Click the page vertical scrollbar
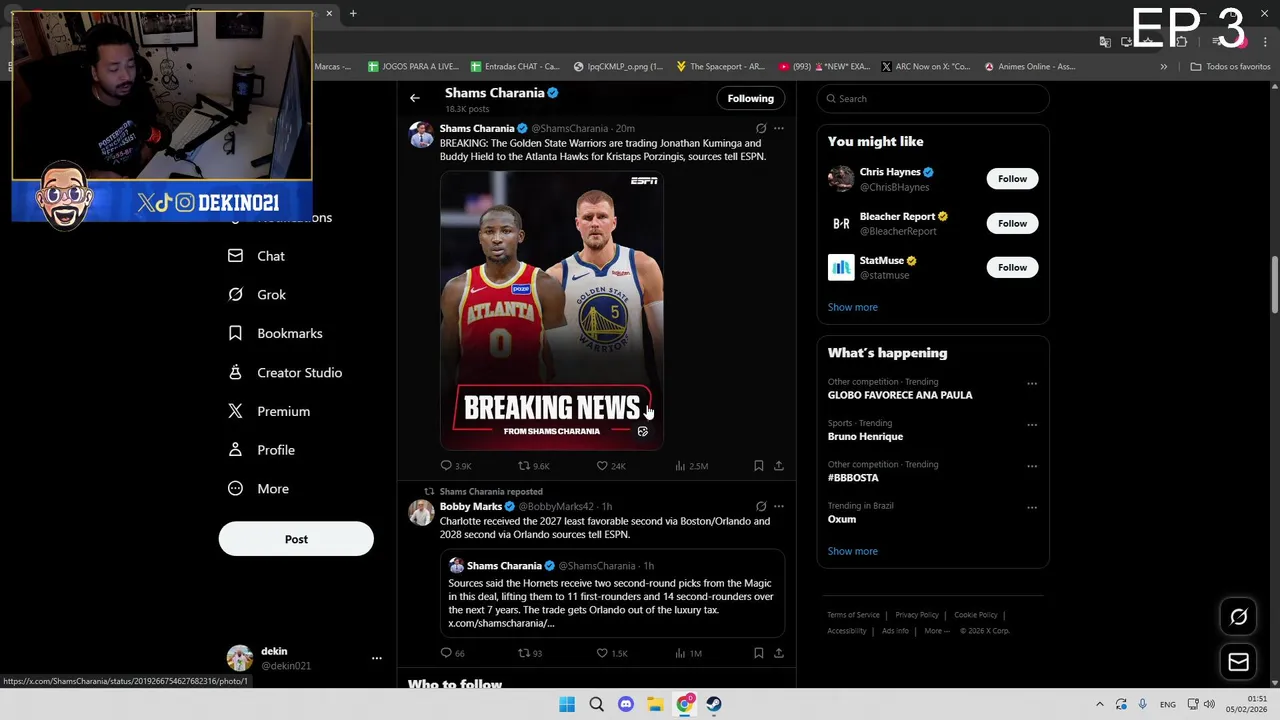This screenshot has width=1280, height=720. [x=1274, y=285]
